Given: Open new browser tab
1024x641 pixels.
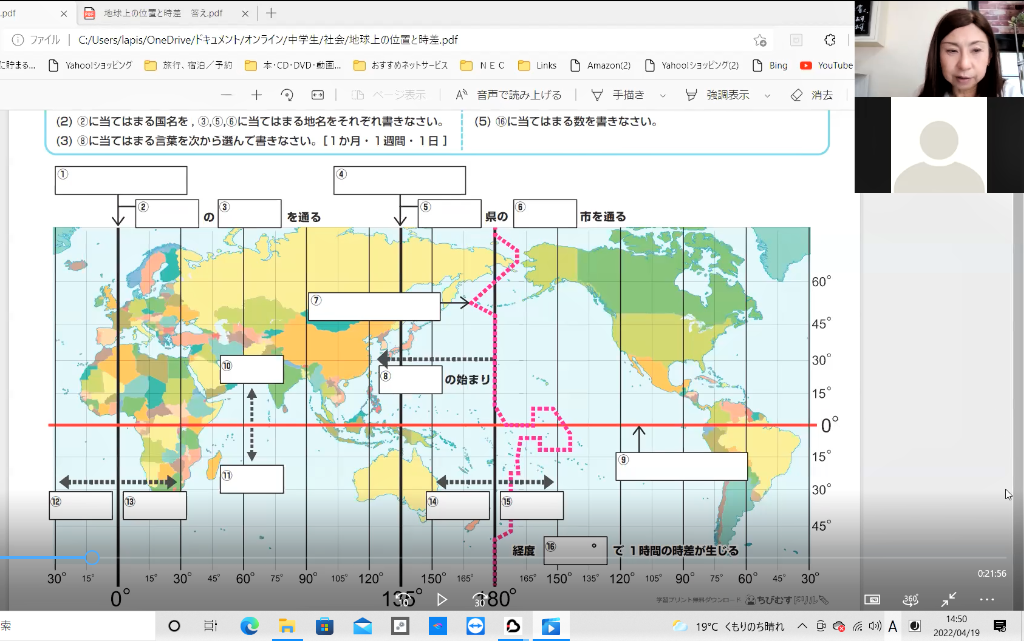Looking at the screenshot, I should [x=271, y=13].
